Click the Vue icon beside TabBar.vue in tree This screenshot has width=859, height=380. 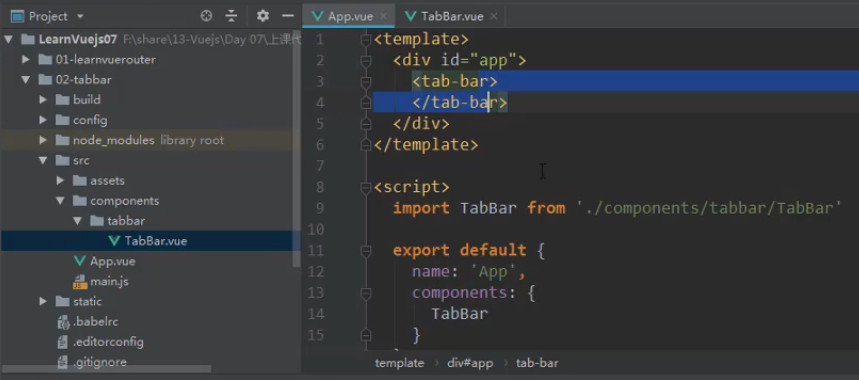[x=114, y=241]
